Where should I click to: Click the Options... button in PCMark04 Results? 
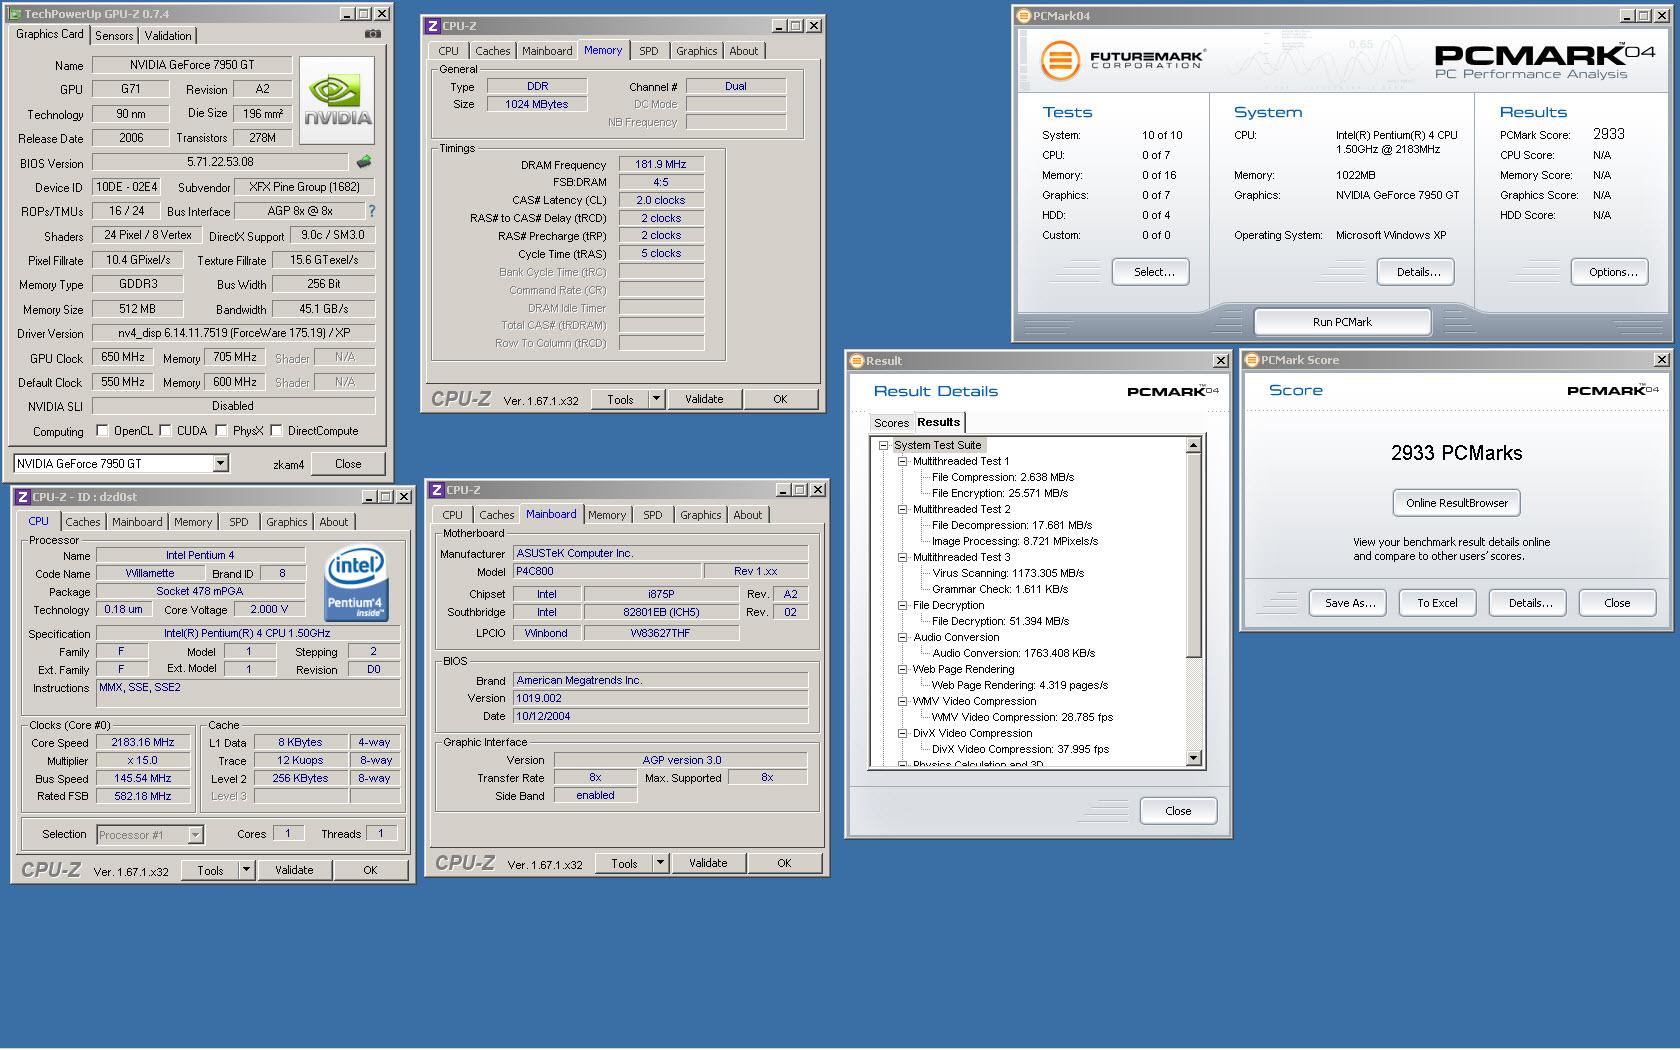pyautogui.click(x=1612, y=272)
